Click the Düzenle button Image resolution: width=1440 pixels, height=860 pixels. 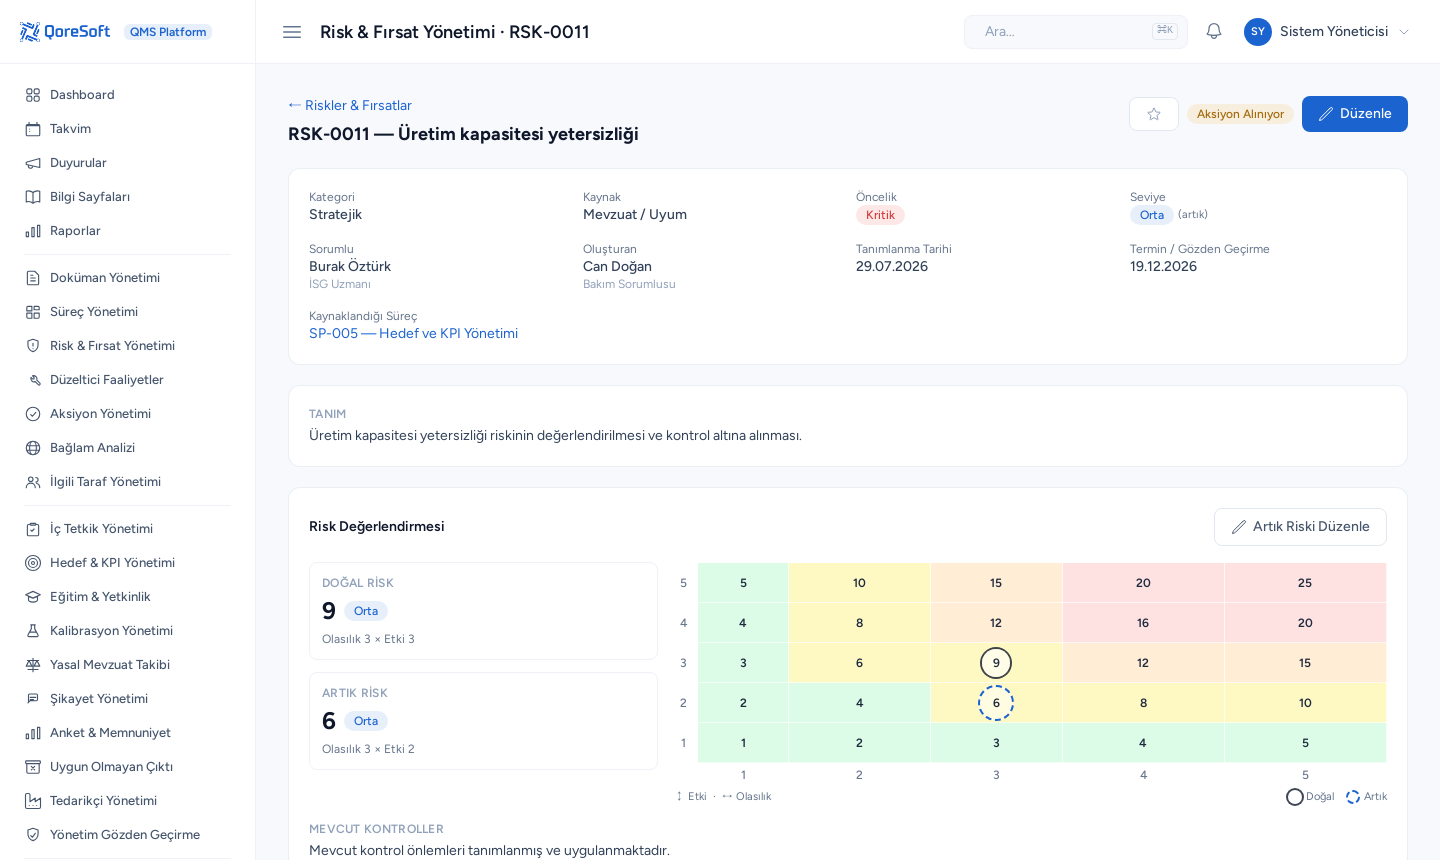pos(1355,114)
